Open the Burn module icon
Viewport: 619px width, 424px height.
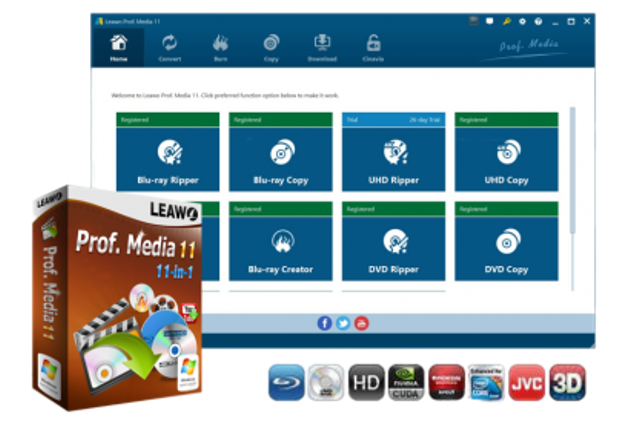220,47
